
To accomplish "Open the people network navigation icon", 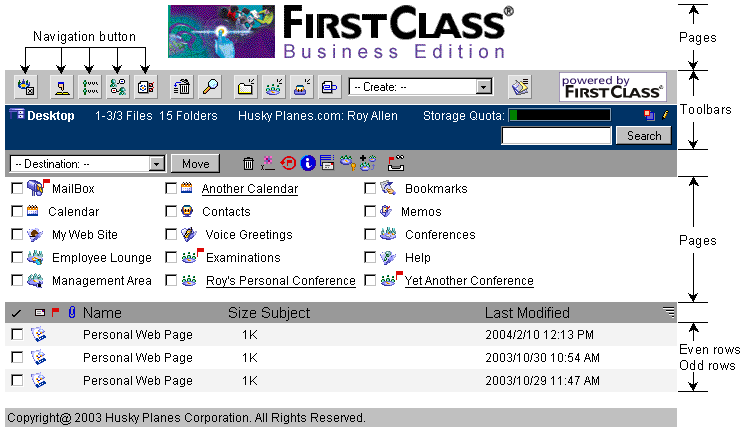I will [118, 87].
